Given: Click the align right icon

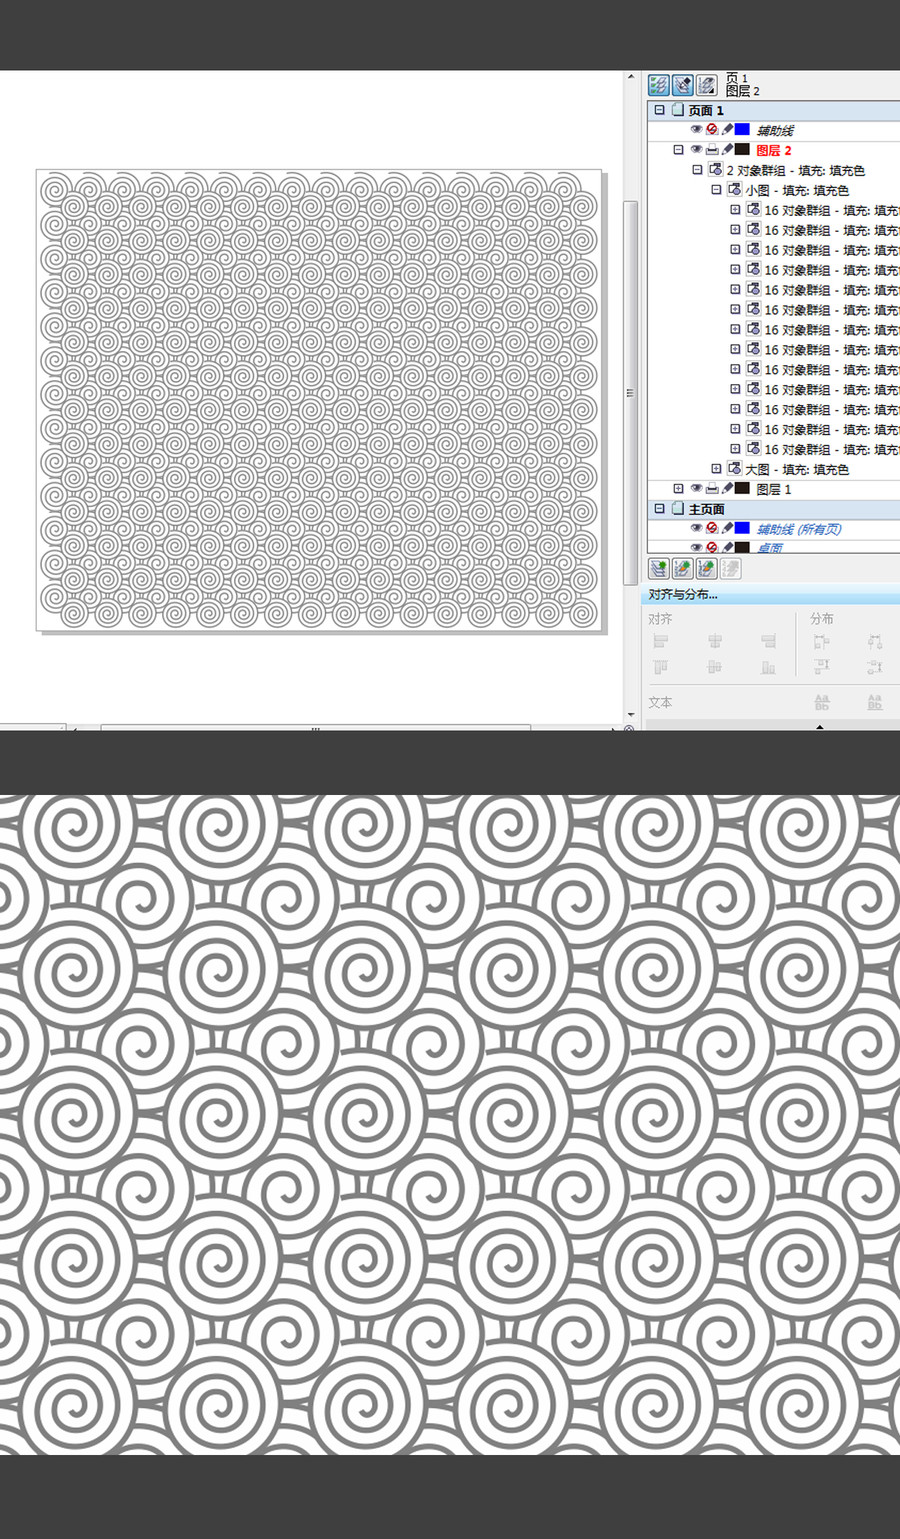Looking at the screenshot, I should coord(768,641).
